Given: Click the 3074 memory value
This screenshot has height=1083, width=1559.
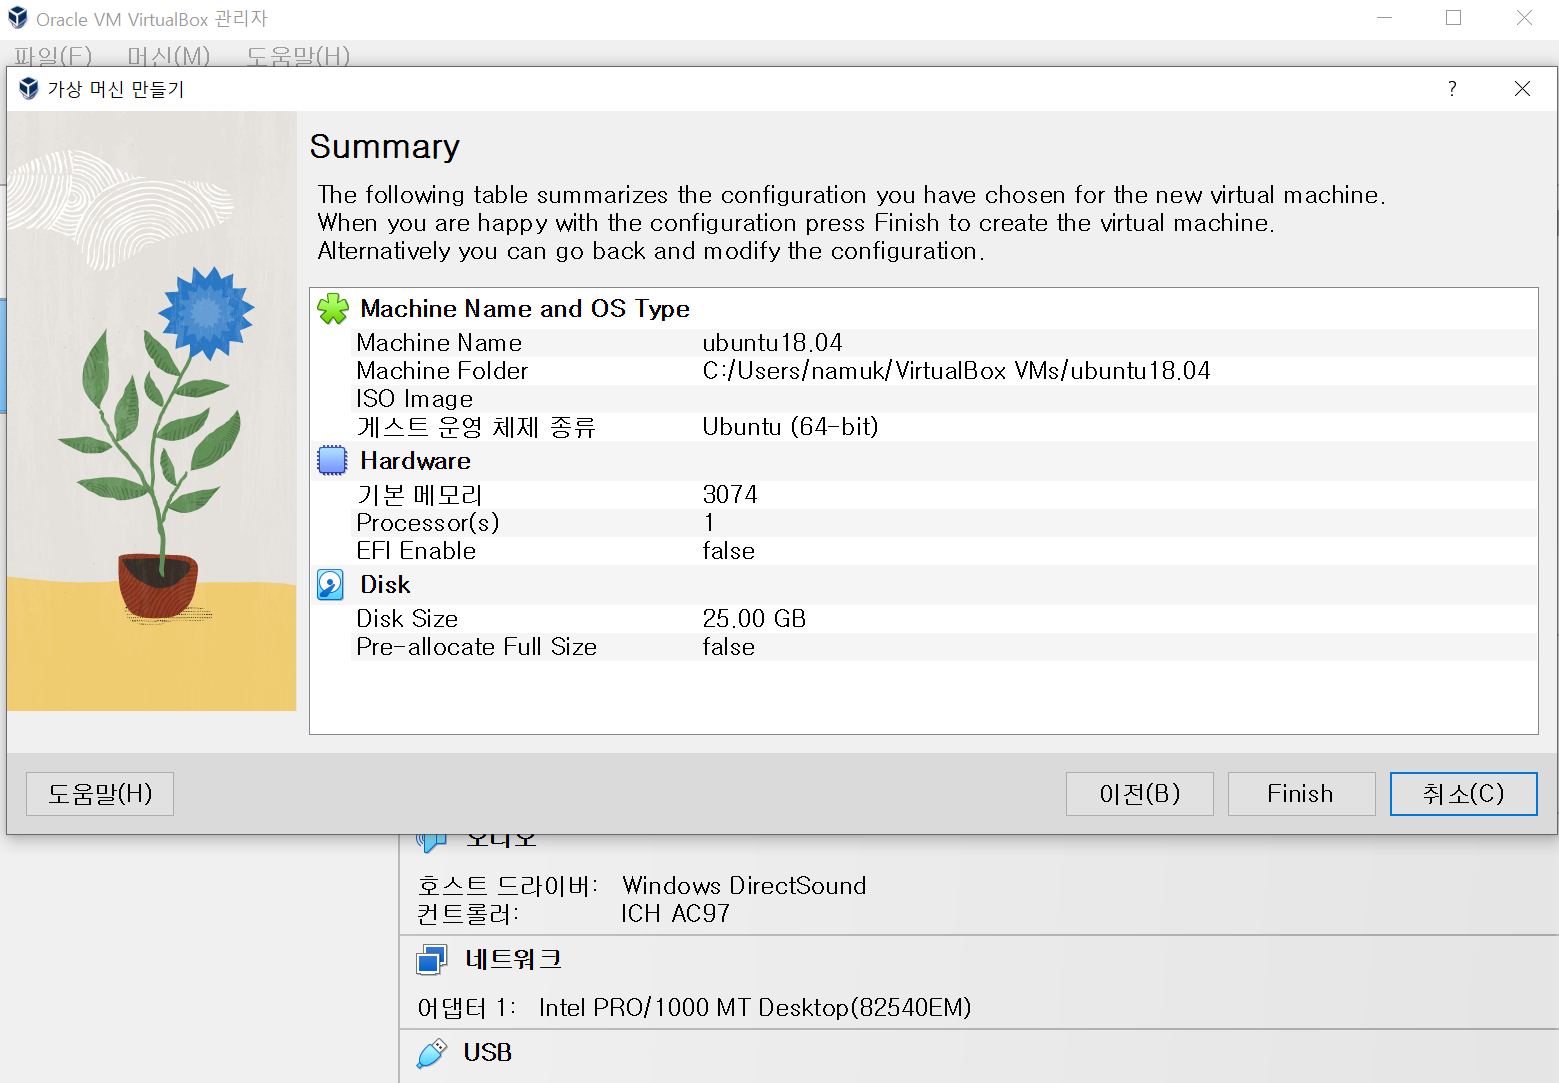Looking at the screenshot, I should [730, 495].
